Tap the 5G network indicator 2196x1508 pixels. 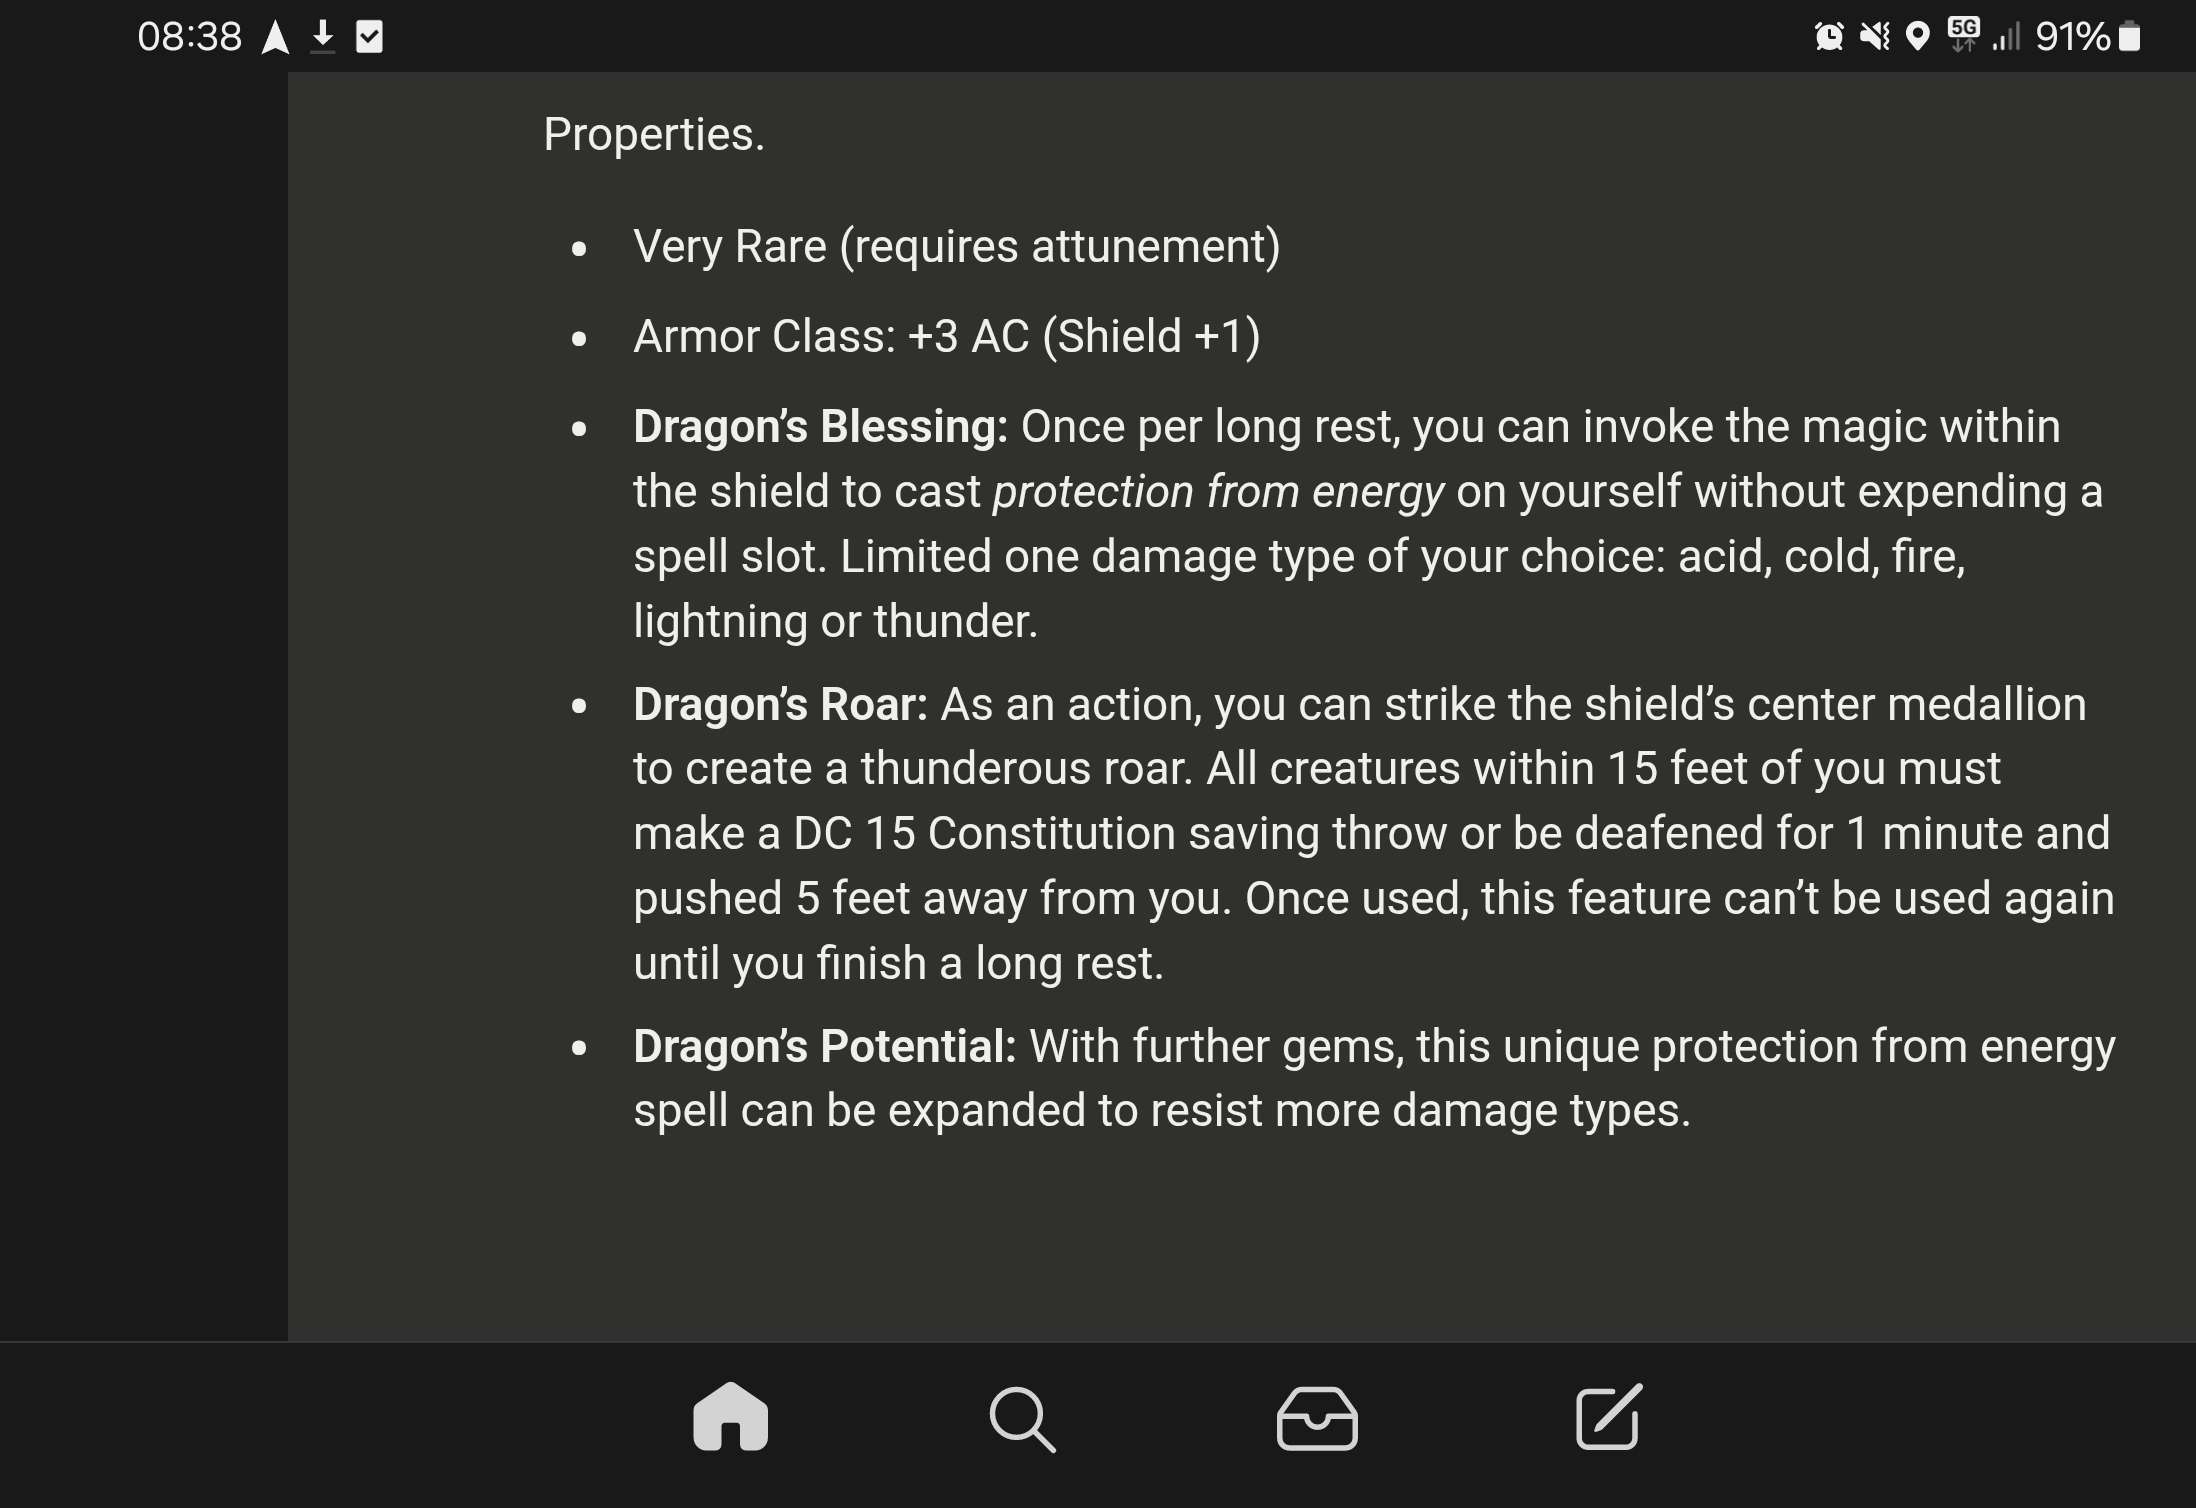pyautogui.click(x=1963, y=34)
